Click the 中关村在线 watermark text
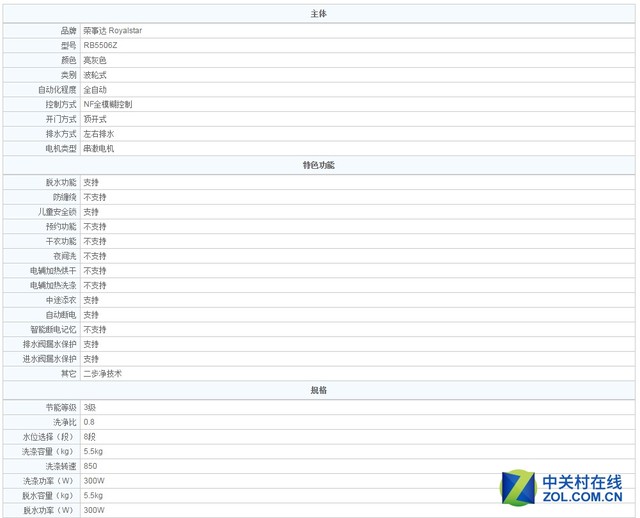Screen dimensions: 640x518 (582, 481)
